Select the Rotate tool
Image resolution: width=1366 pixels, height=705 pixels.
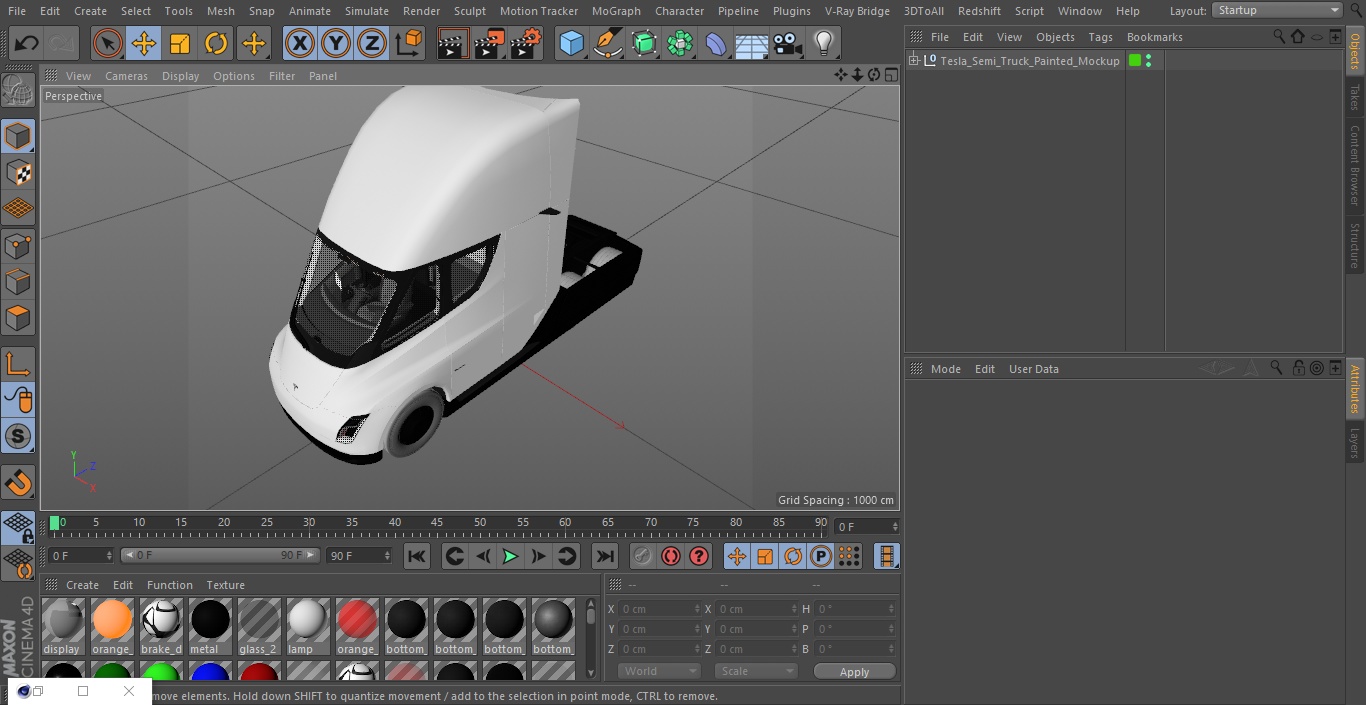(216, 43)
